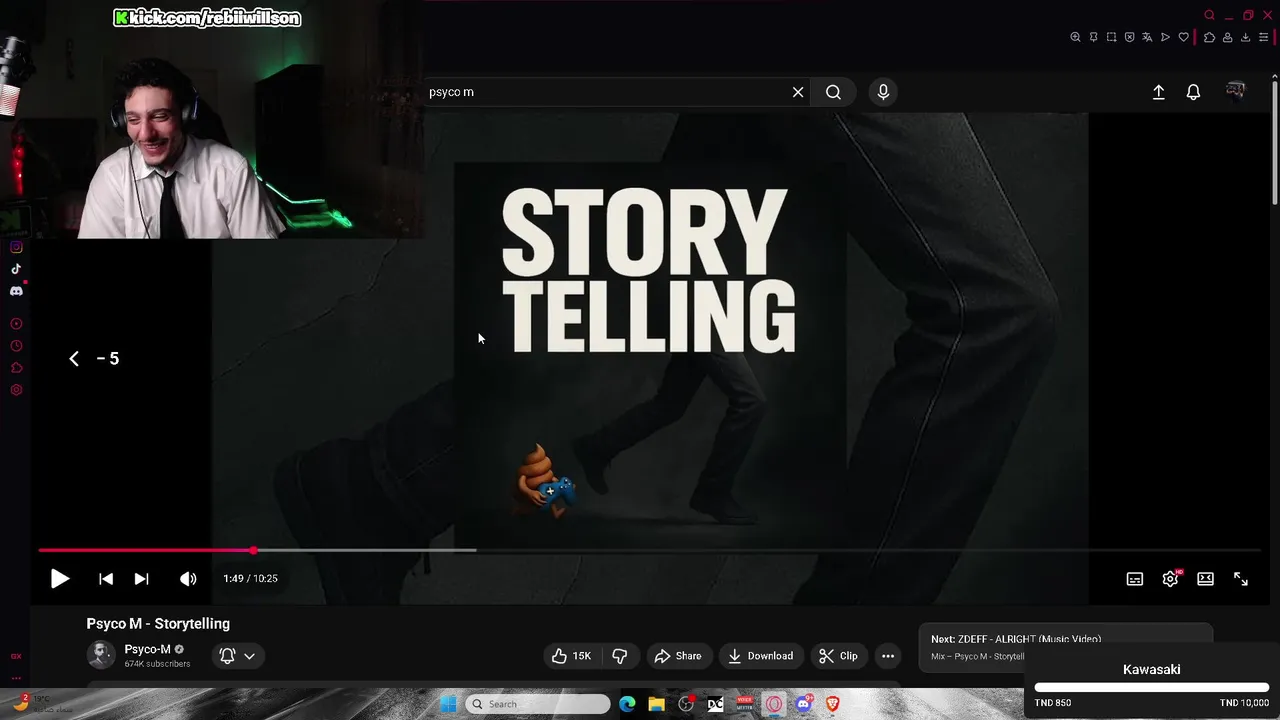Image resolution: width=1280 pixels, height=720 pixels.
Task: Toggle theater mode on the player
Action: pos(1205,579)
